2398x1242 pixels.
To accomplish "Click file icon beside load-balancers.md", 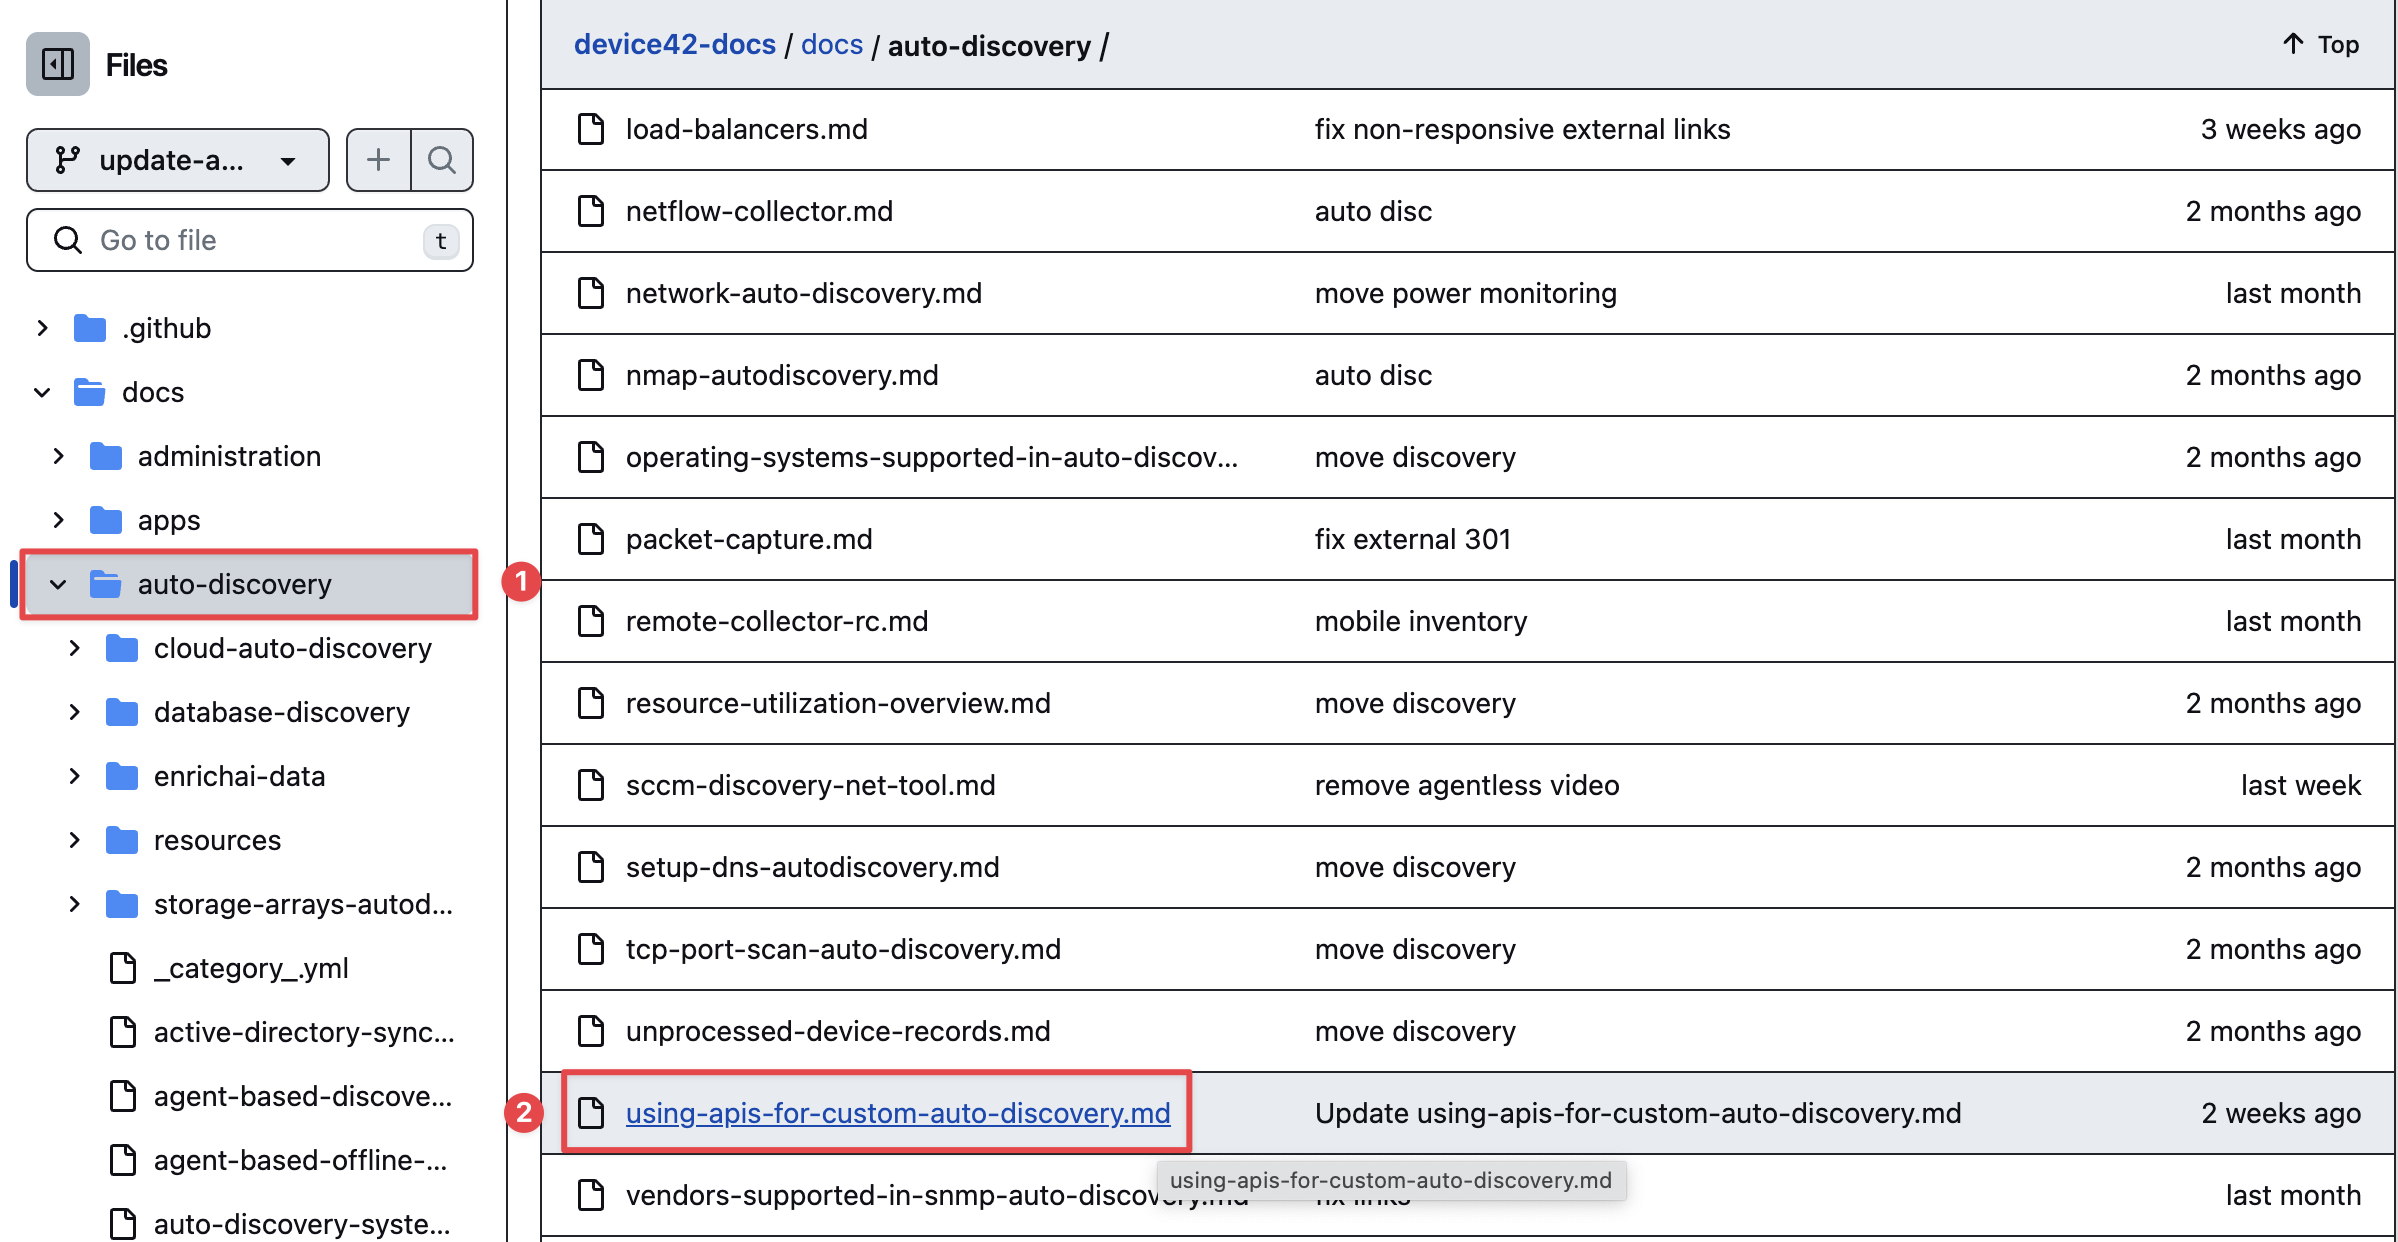I will coord(591,129).
